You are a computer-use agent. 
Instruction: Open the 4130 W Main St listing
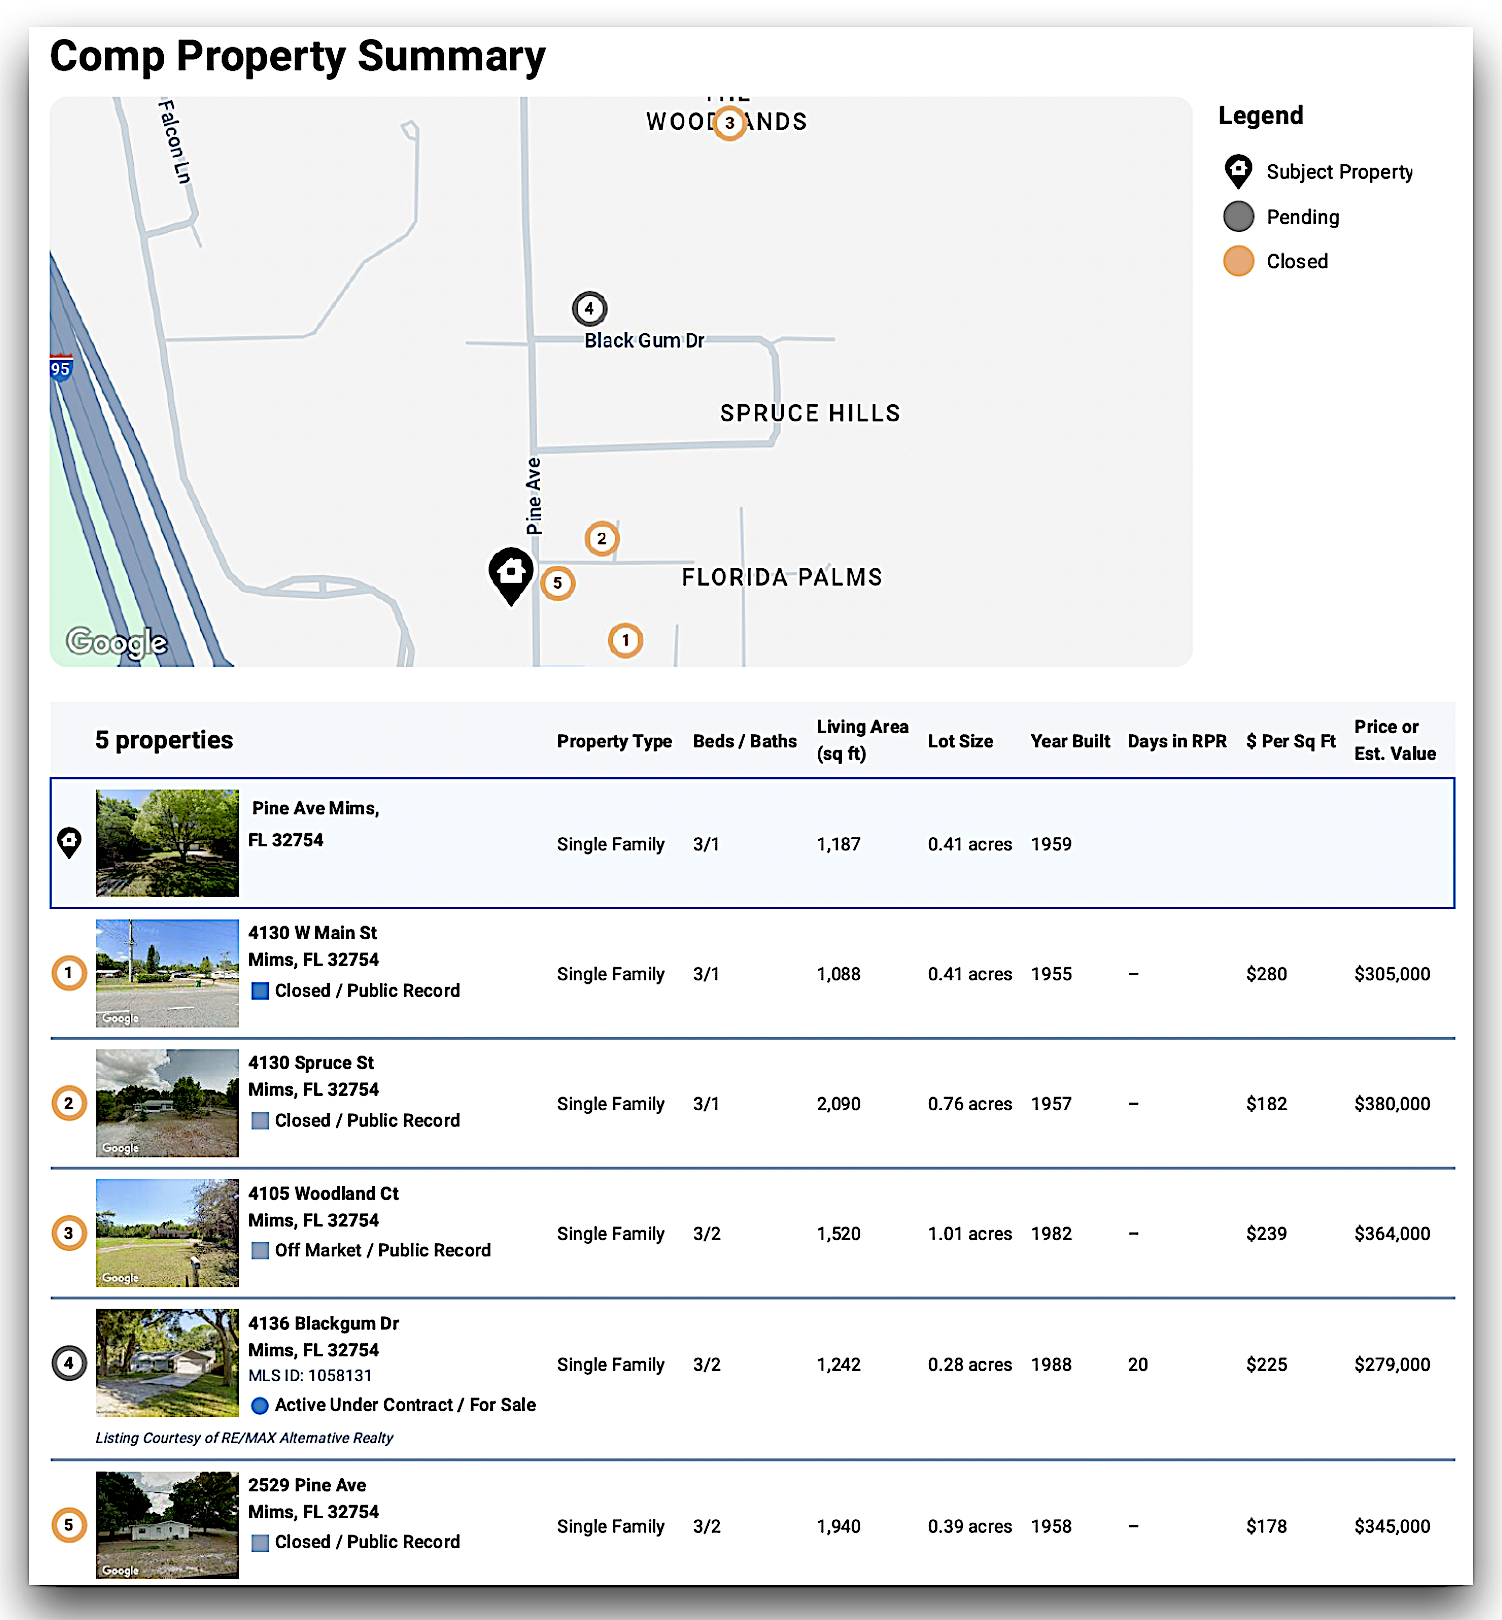312,933
